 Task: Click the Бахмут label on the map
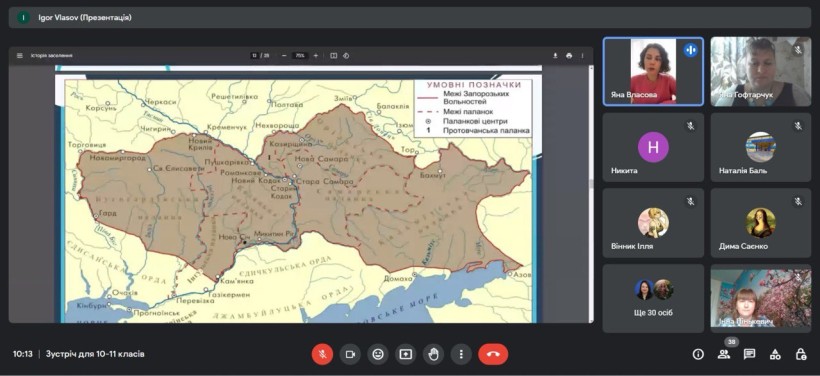[x=434, y=177]
